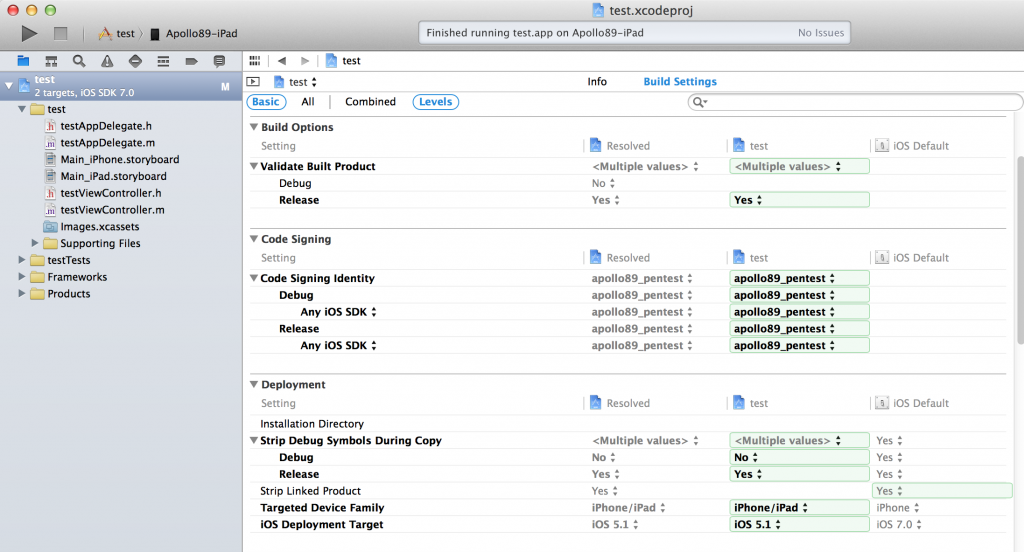This screenshot has height=552, width=1024.
Task: Open the Log navigator speech bubble icon
Action: (x=219, y=61)
